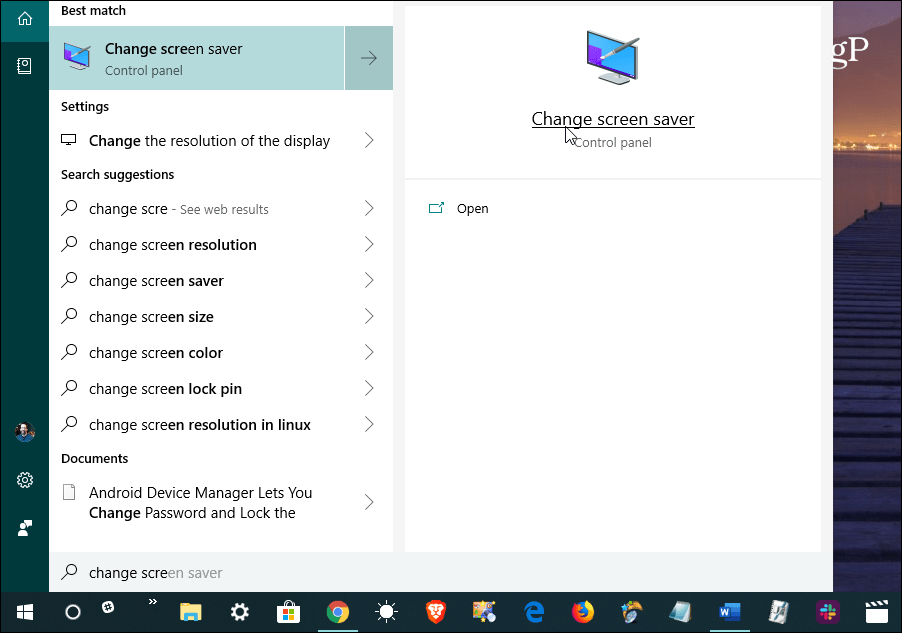The width and height of the screenshot is (902, 633).
Task: Expand 'Change the resolution of the display' chevron
Action: tap(369, 141)
